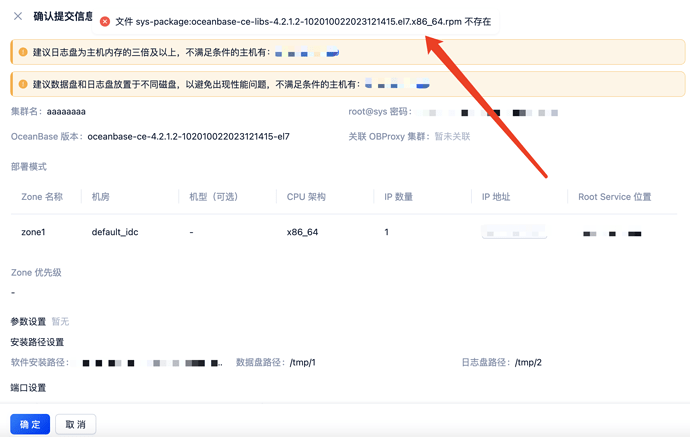This screenshot has width=690, height=437.
Task: Click the 软件安装路径 label
Action: click(40, 363)
